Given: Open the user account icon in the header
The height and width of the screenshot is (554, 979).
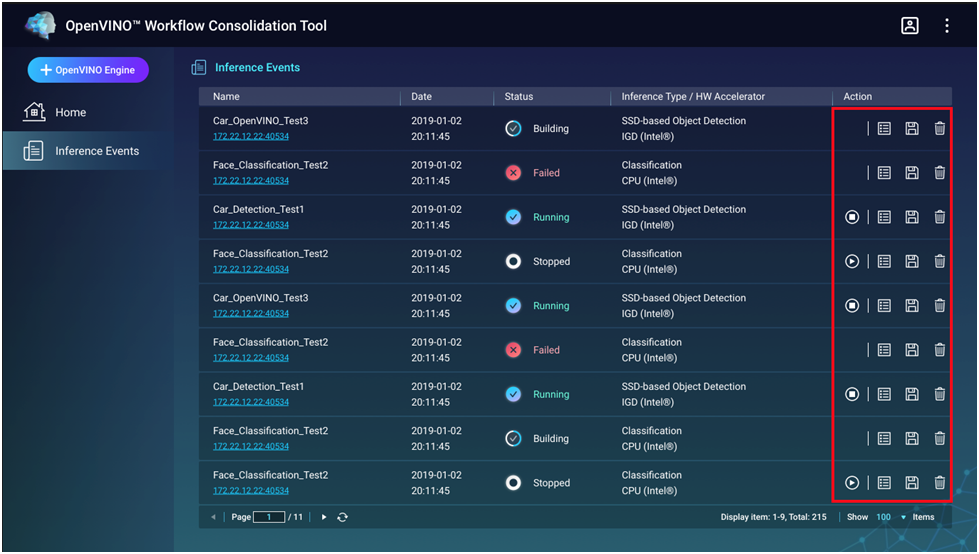Looking at the screenshot, I should 909,27.
